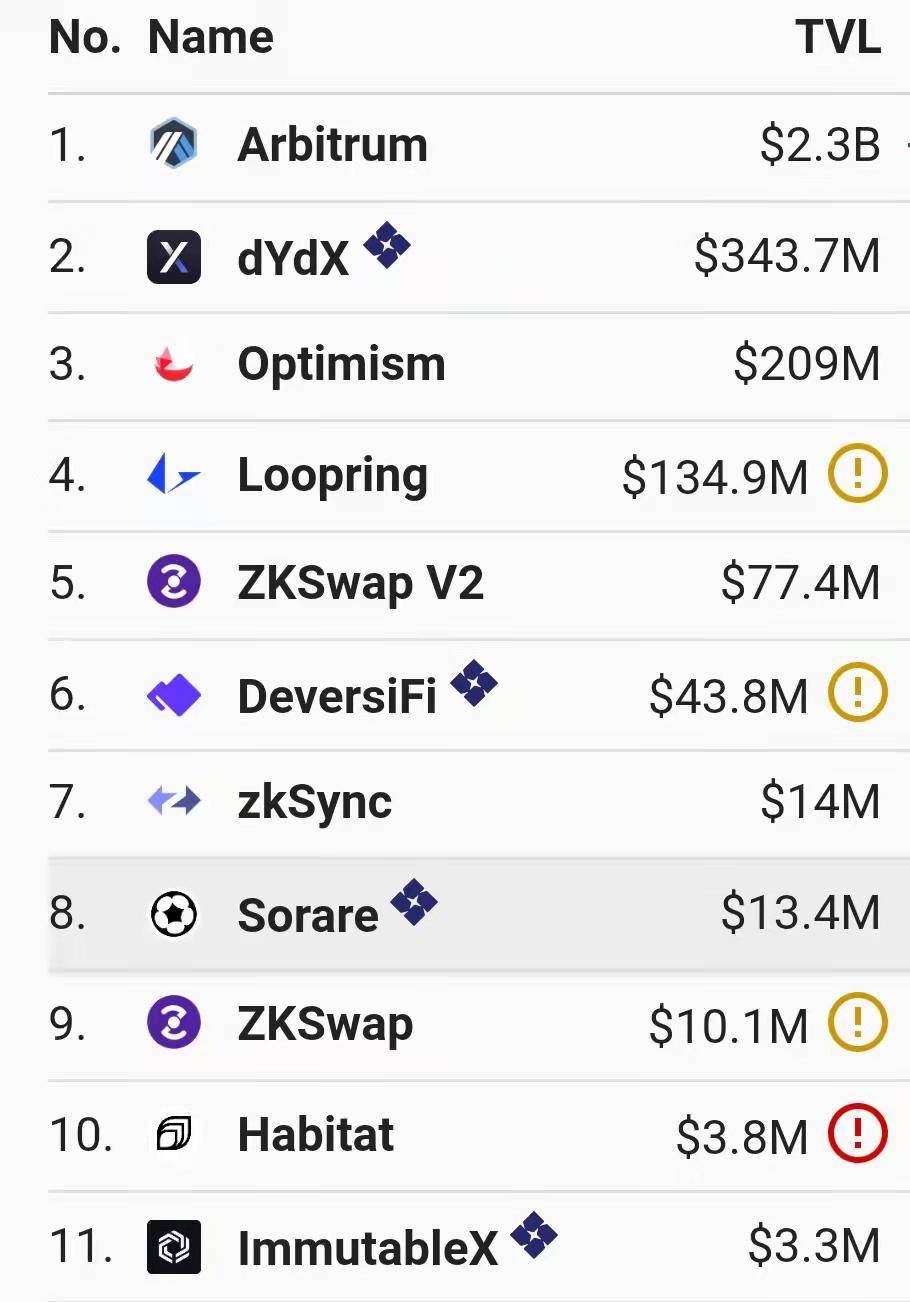Click the red warning icon beside Habitat
The image size is (910, 1302).
[x=858, y=1135]
